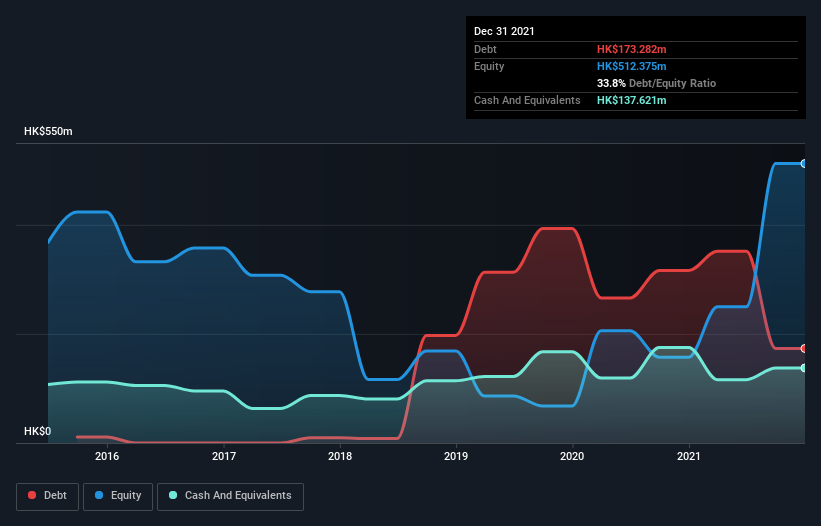Toggle Cash And Equivalents legend button
The height and width of the screenshot is (526, 821).
click(x=230, y=496)
